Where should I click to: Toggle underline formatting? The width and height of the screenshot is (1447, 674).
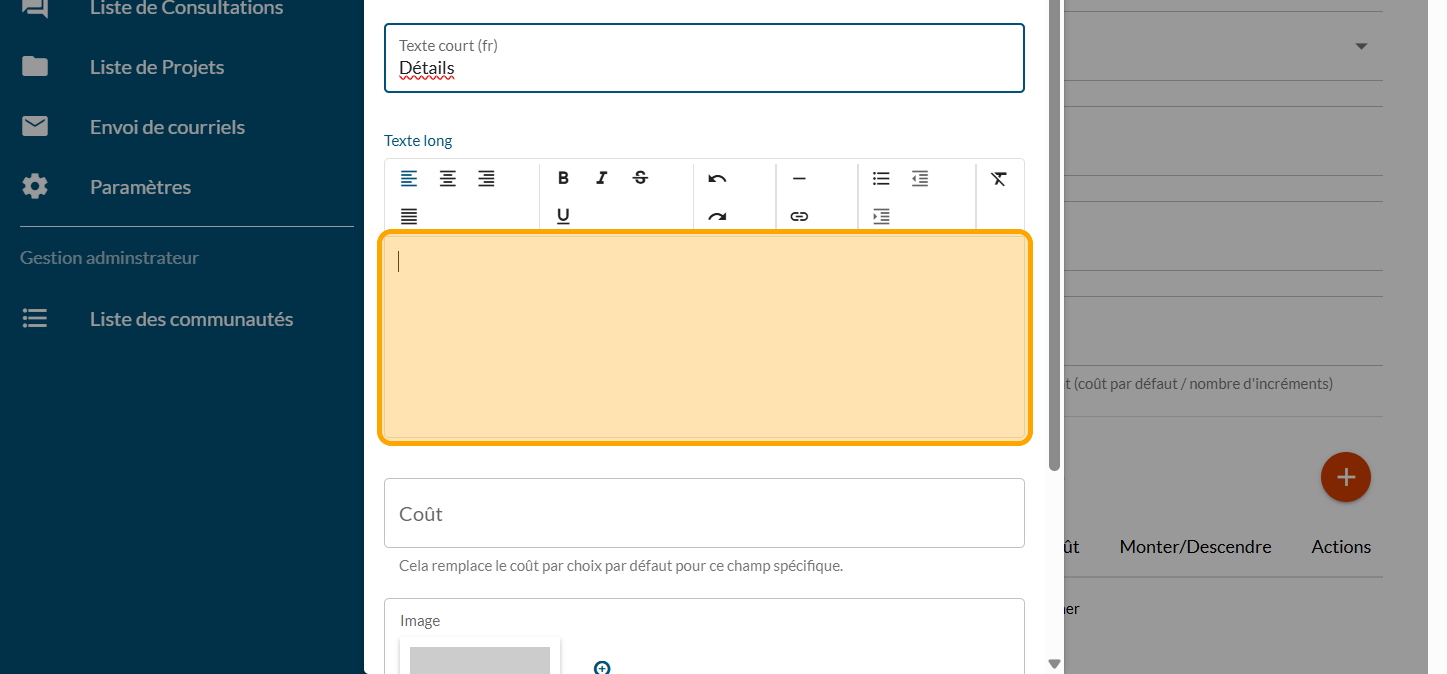point(563,216)
